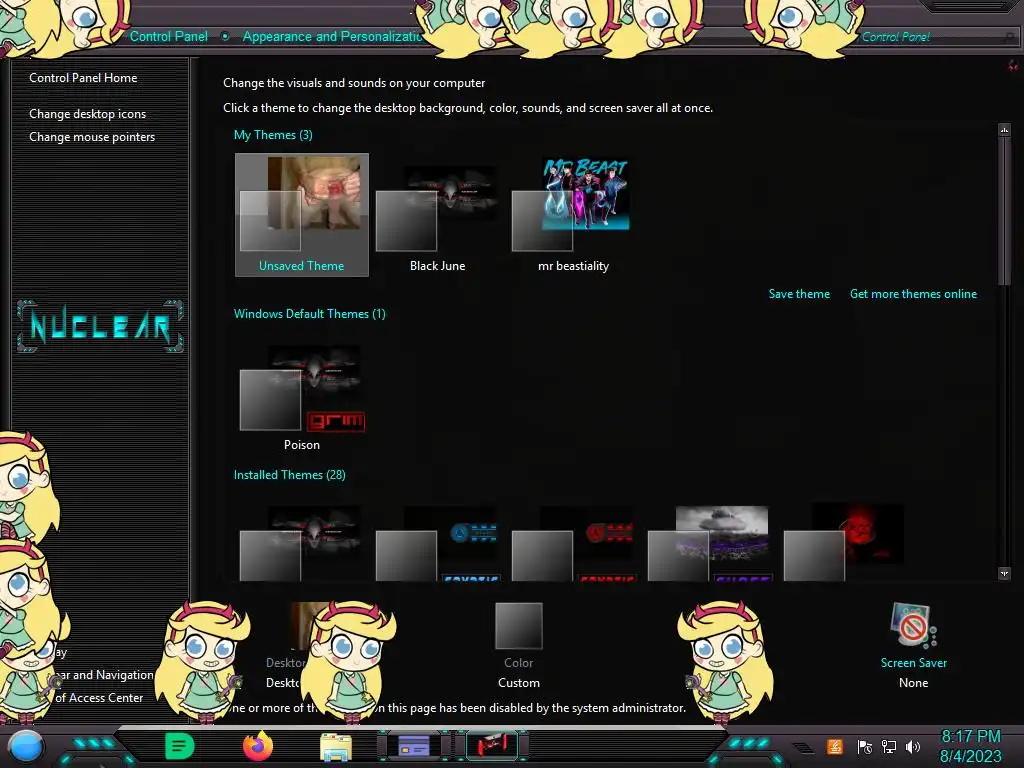
Task: Switch to the Personalization window taskbar button
Action: click(414, 746)
